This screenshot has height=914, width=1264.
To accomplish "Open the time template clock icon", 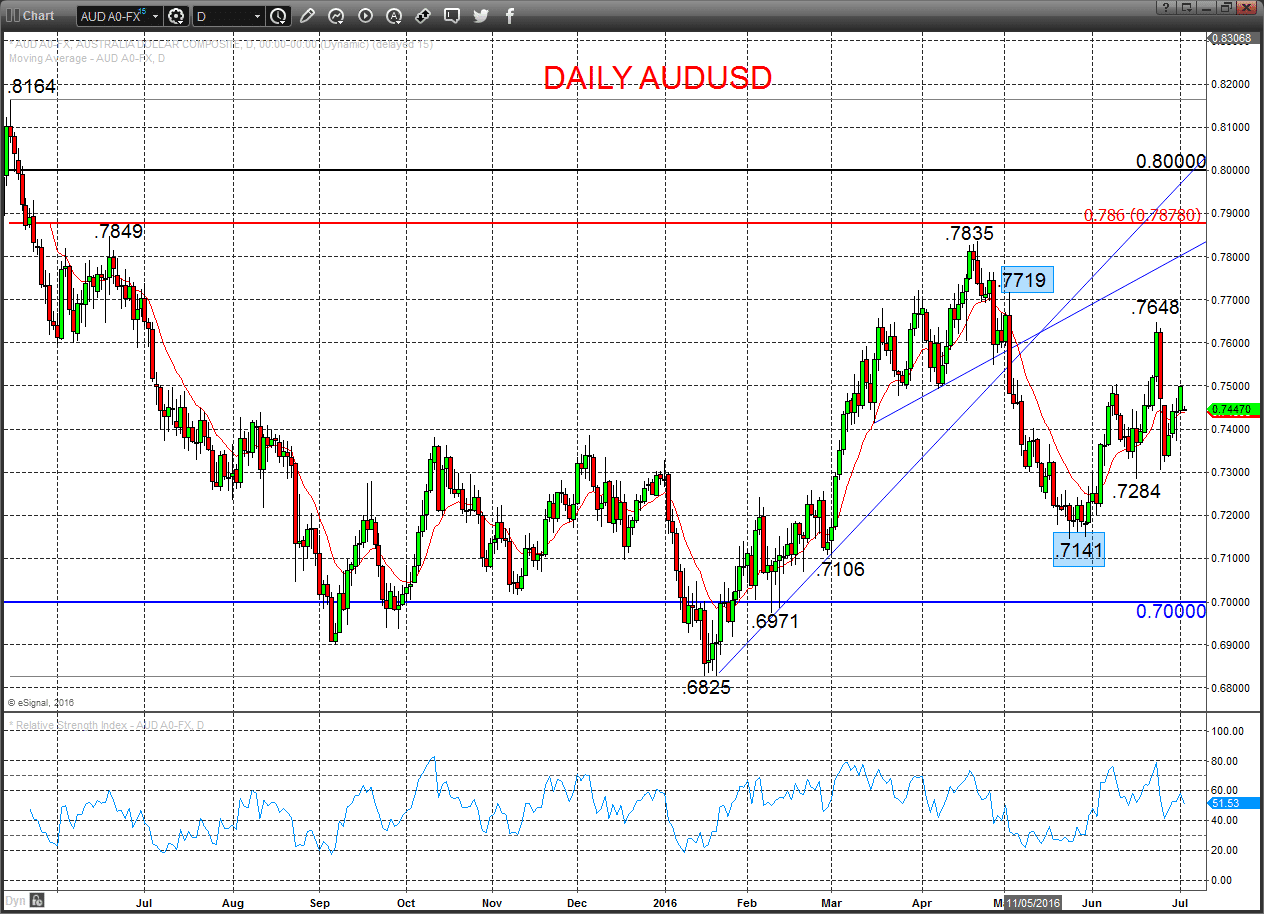I will [278, 16].
